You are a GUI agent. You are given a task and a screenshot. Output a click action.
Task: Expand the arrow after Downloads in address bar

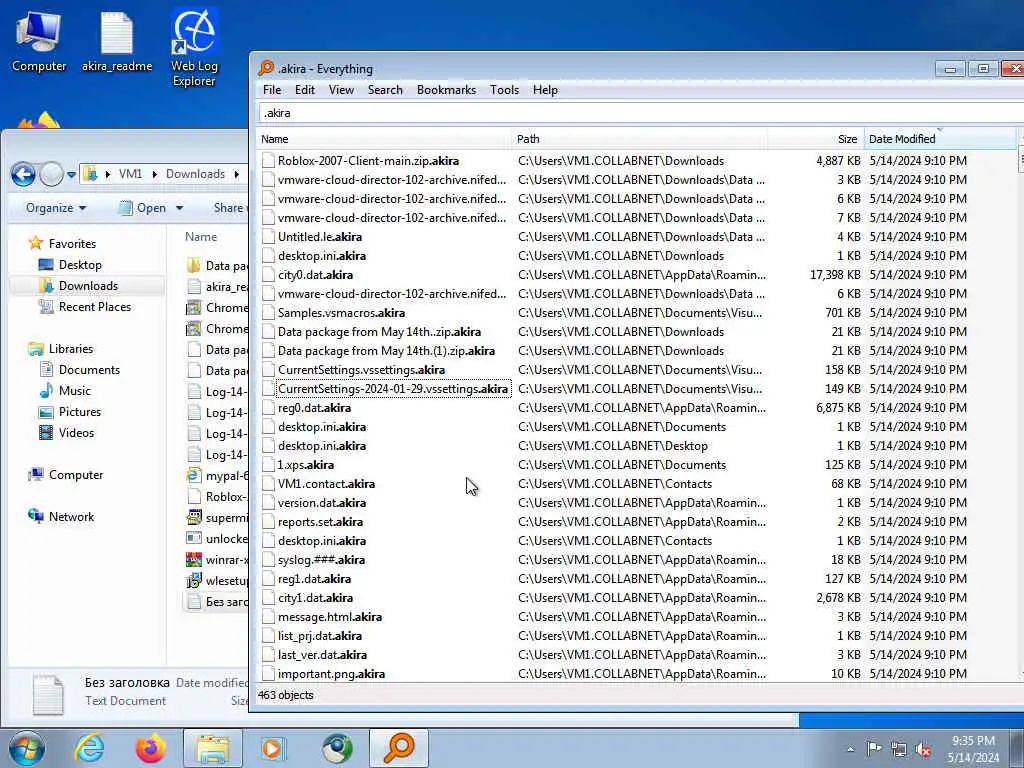point(236,174)
